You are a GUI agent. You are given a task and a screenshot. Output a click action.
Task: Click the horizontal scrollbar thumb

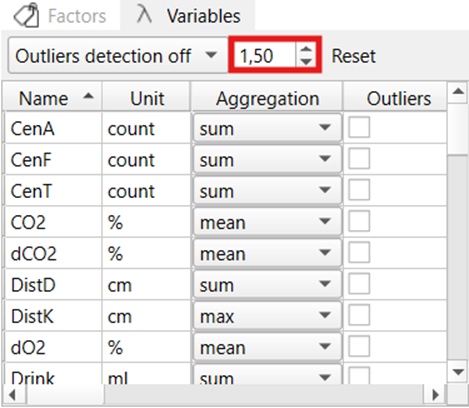tap(65, 395)
